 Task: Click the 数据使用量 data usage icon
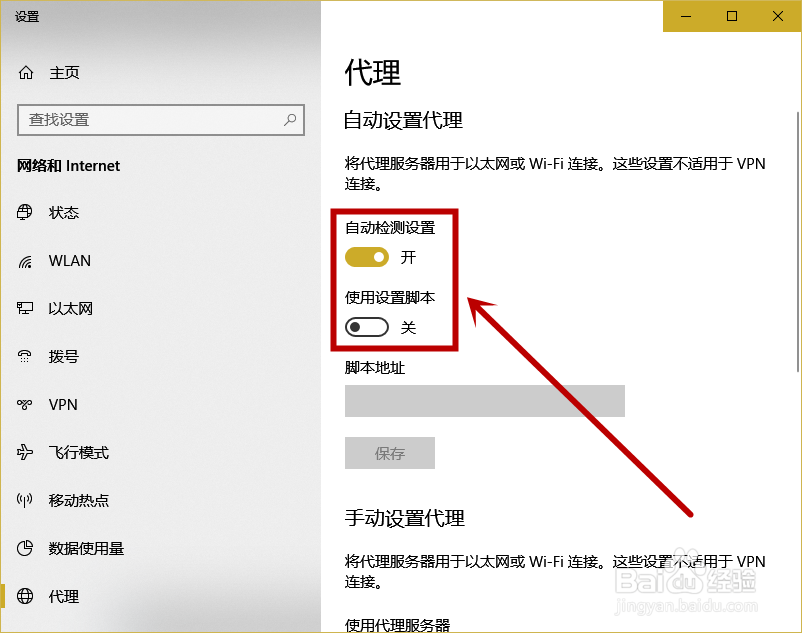point(24,548)
